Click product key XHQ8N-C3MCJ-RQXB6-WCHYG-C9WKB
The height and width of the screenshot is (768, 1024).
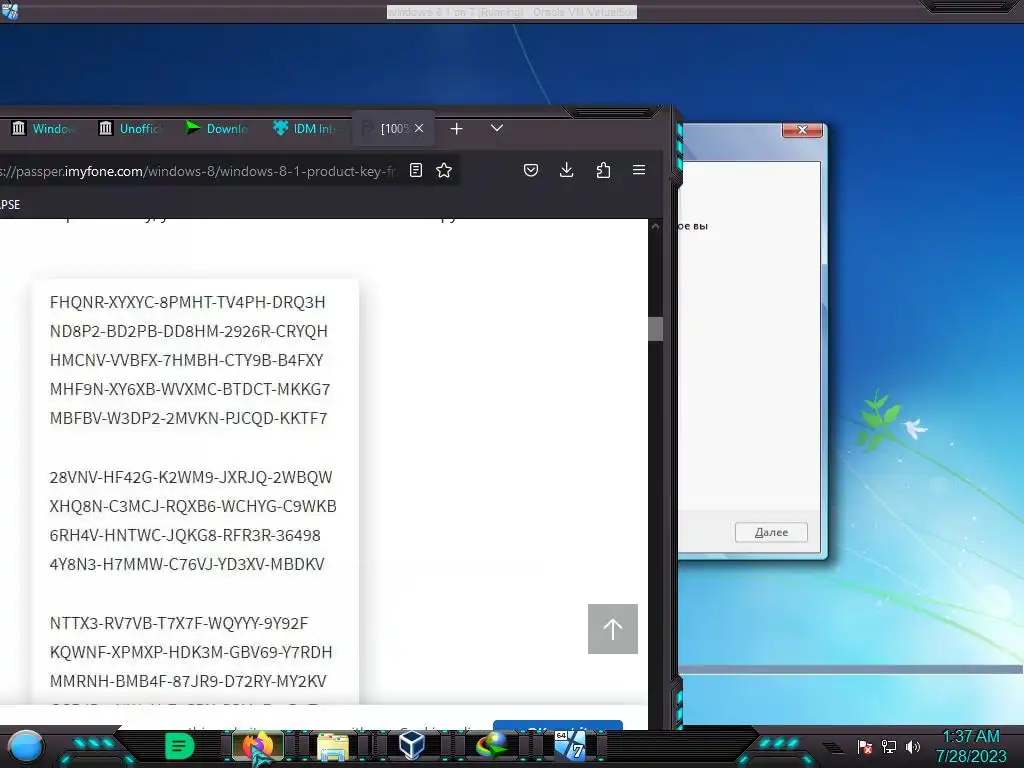point(193,506)
